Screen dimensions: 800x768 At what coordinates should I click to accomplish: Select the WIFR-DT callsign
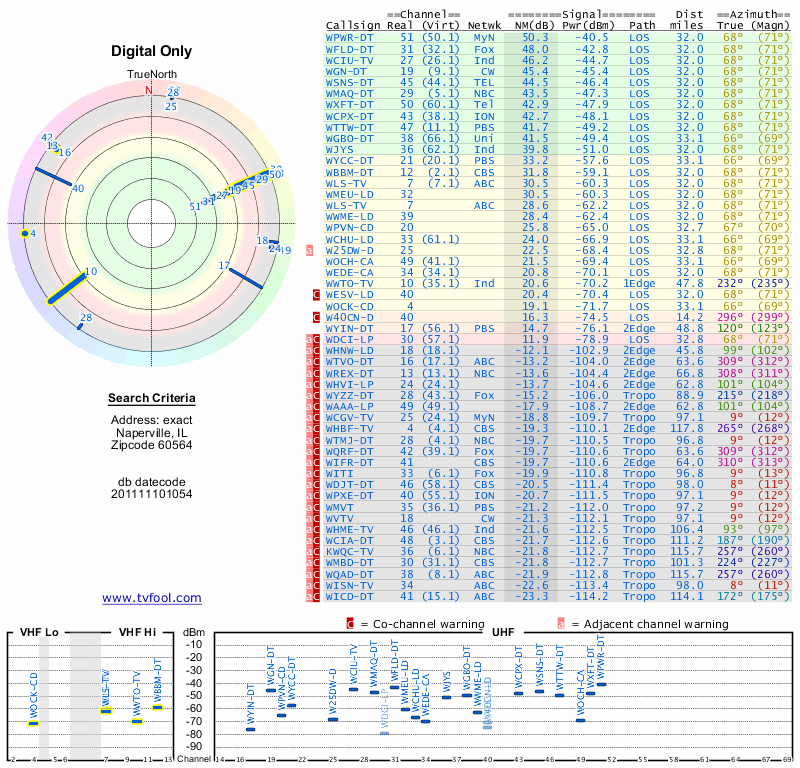click(349, 462)
